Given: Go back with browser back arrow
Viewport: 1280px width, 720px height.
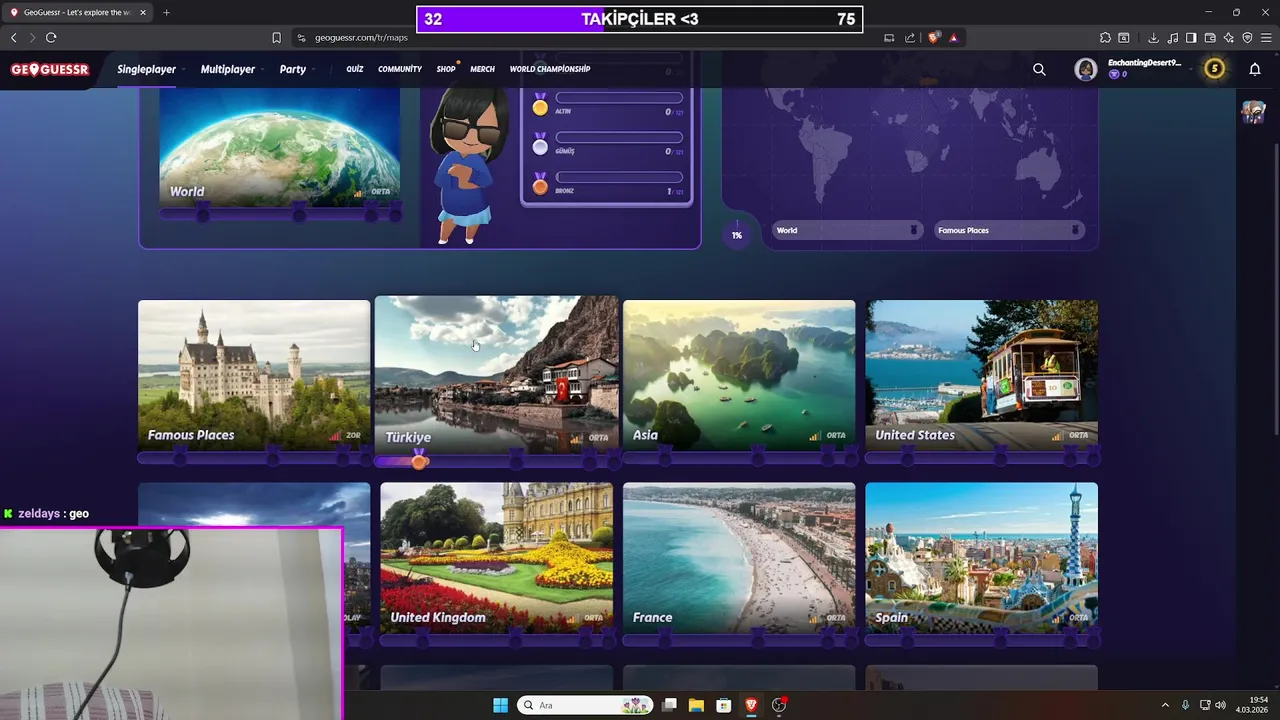Looking at the screenshot, I should point(14,38).
